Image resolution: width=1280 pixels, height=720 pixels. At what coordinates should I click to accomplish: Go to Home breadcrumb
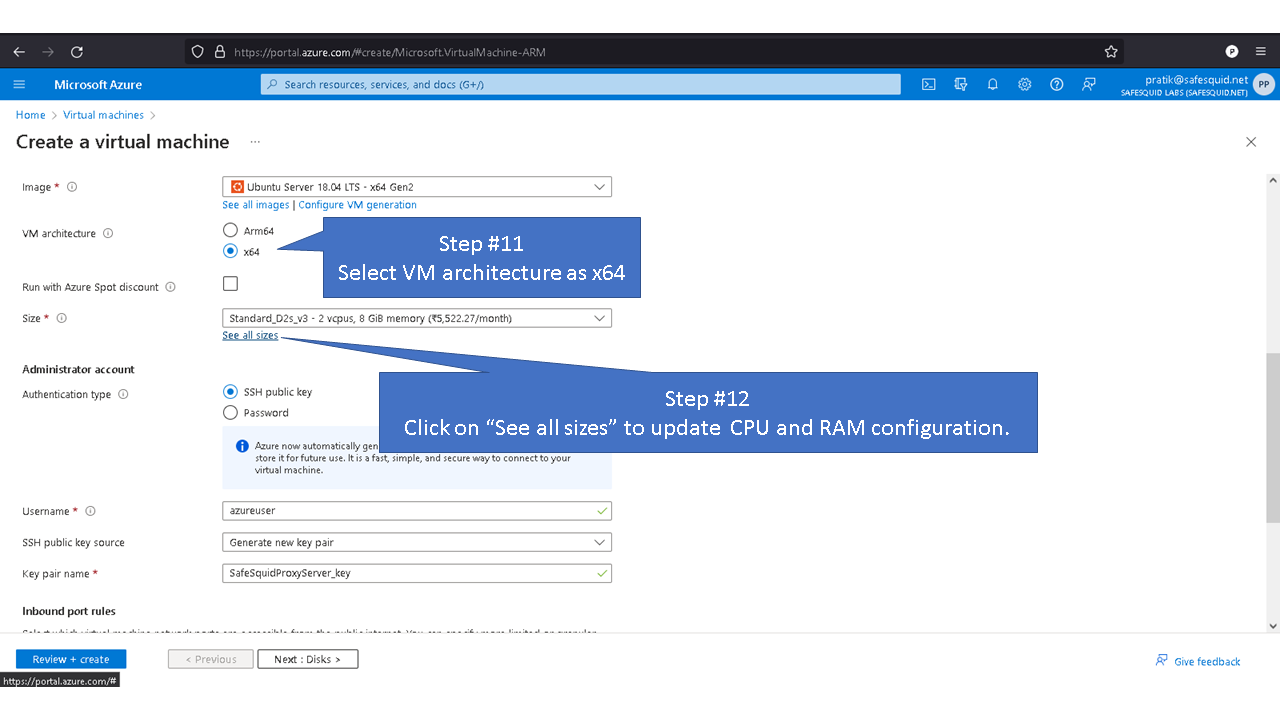coord(30,115)
